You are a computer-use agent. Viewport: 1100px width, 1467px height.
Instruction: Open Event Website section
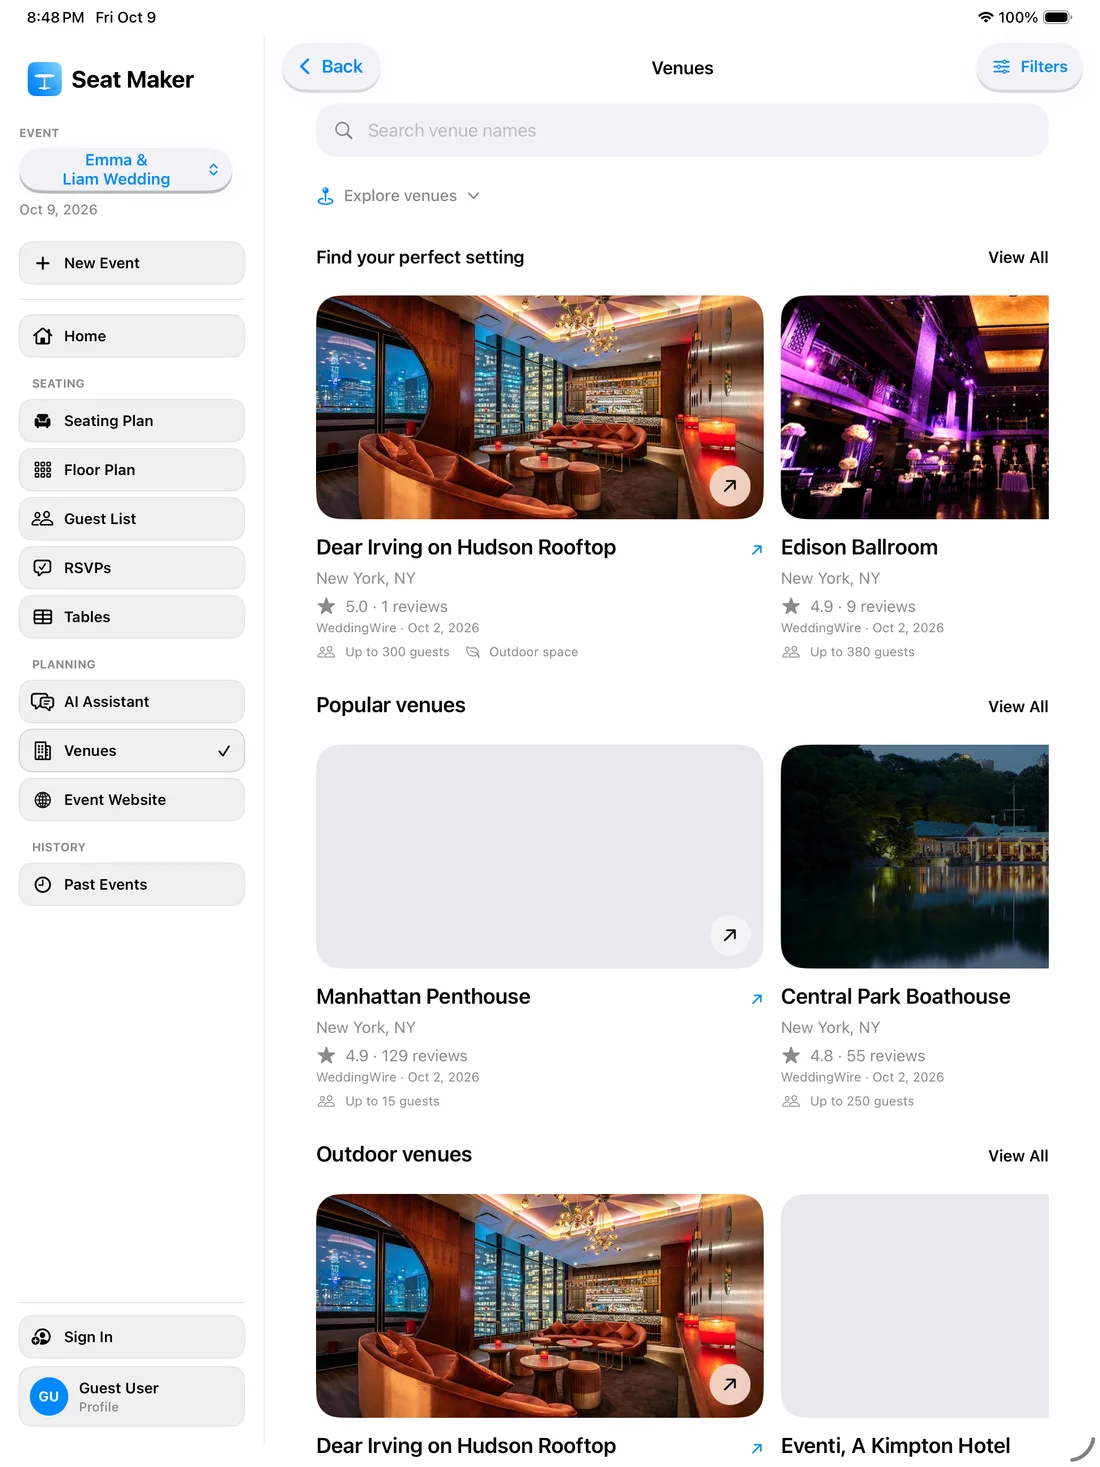[132, 800]
